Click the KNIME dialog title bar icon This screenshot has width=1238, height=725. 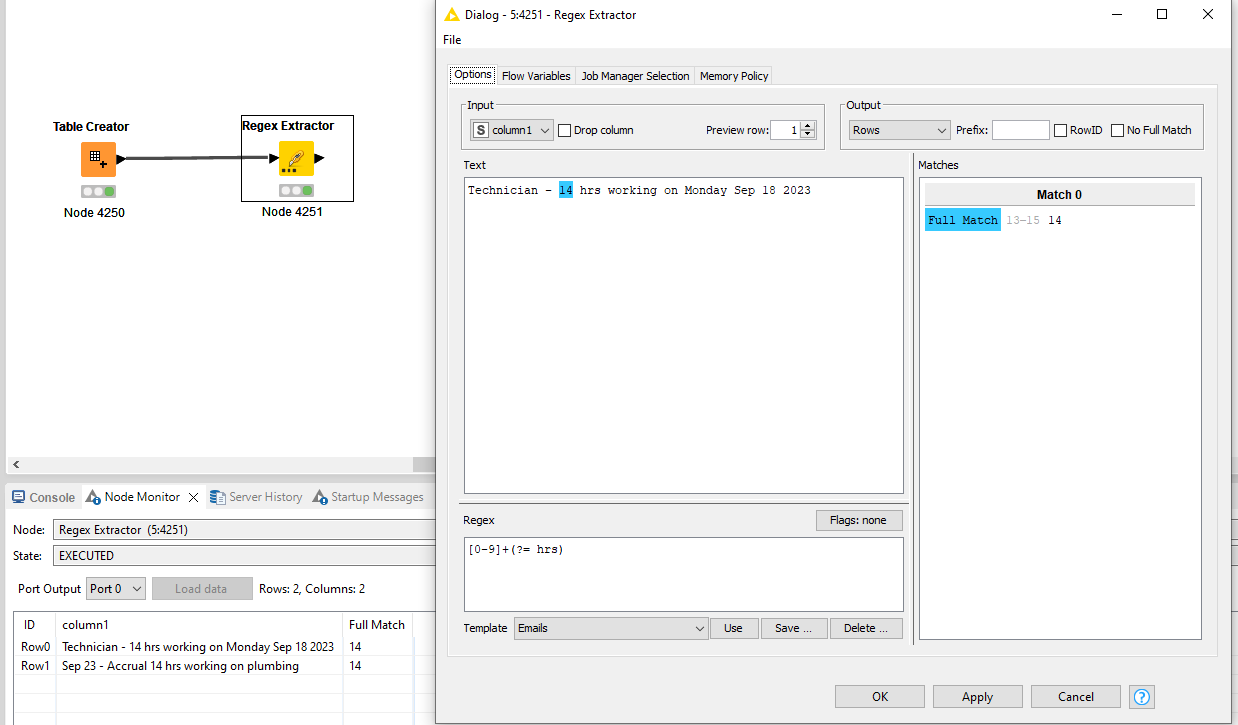tap(452, 15)
